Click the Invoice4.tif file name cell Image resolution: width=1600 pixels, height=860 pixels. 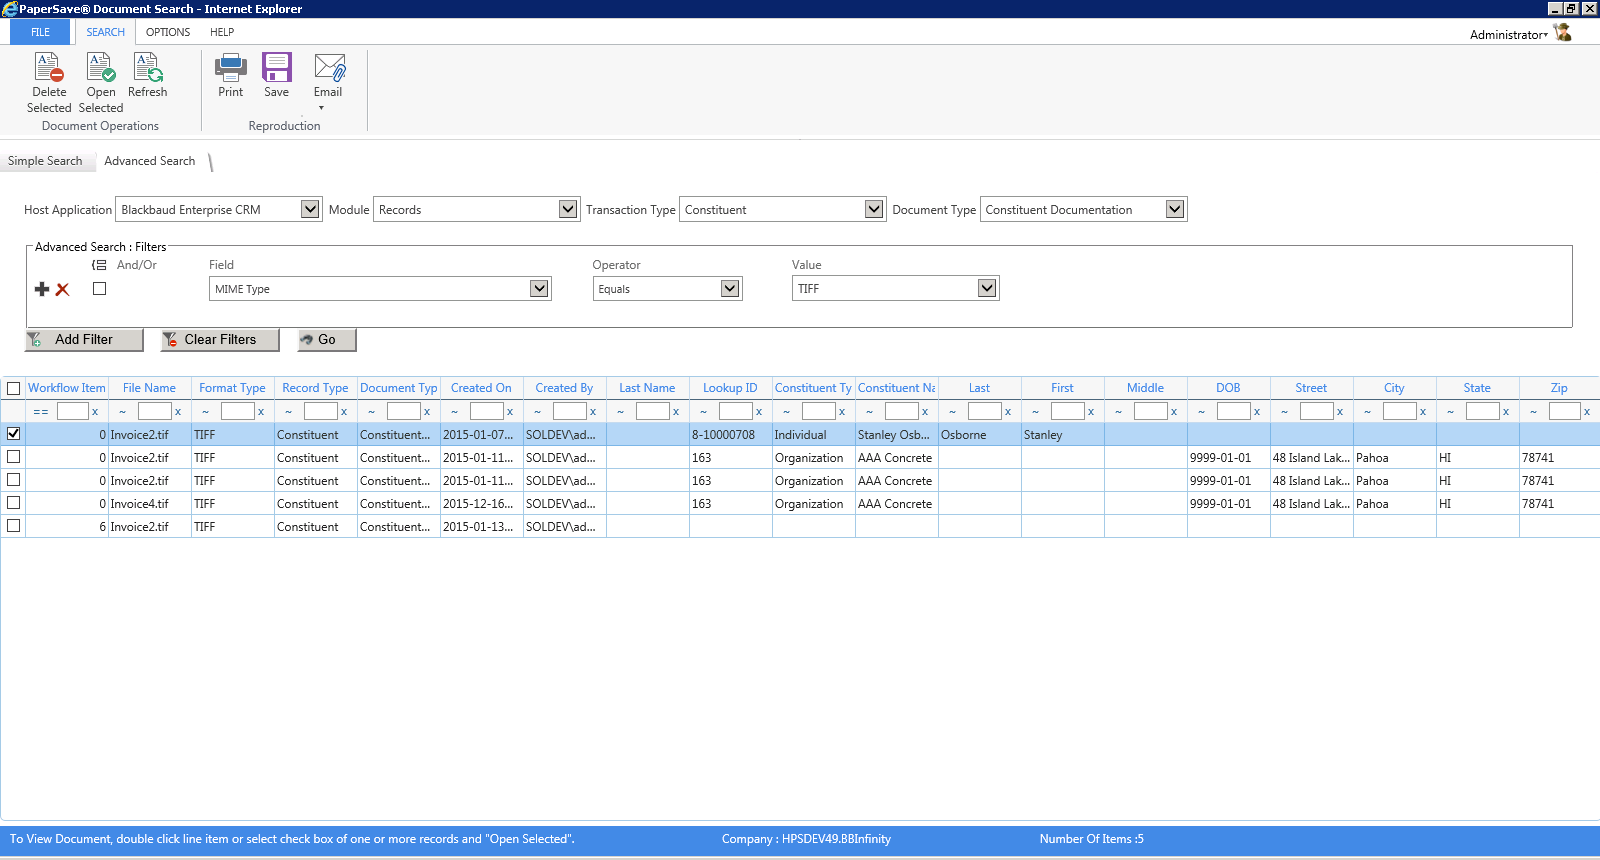pos(149,504)
